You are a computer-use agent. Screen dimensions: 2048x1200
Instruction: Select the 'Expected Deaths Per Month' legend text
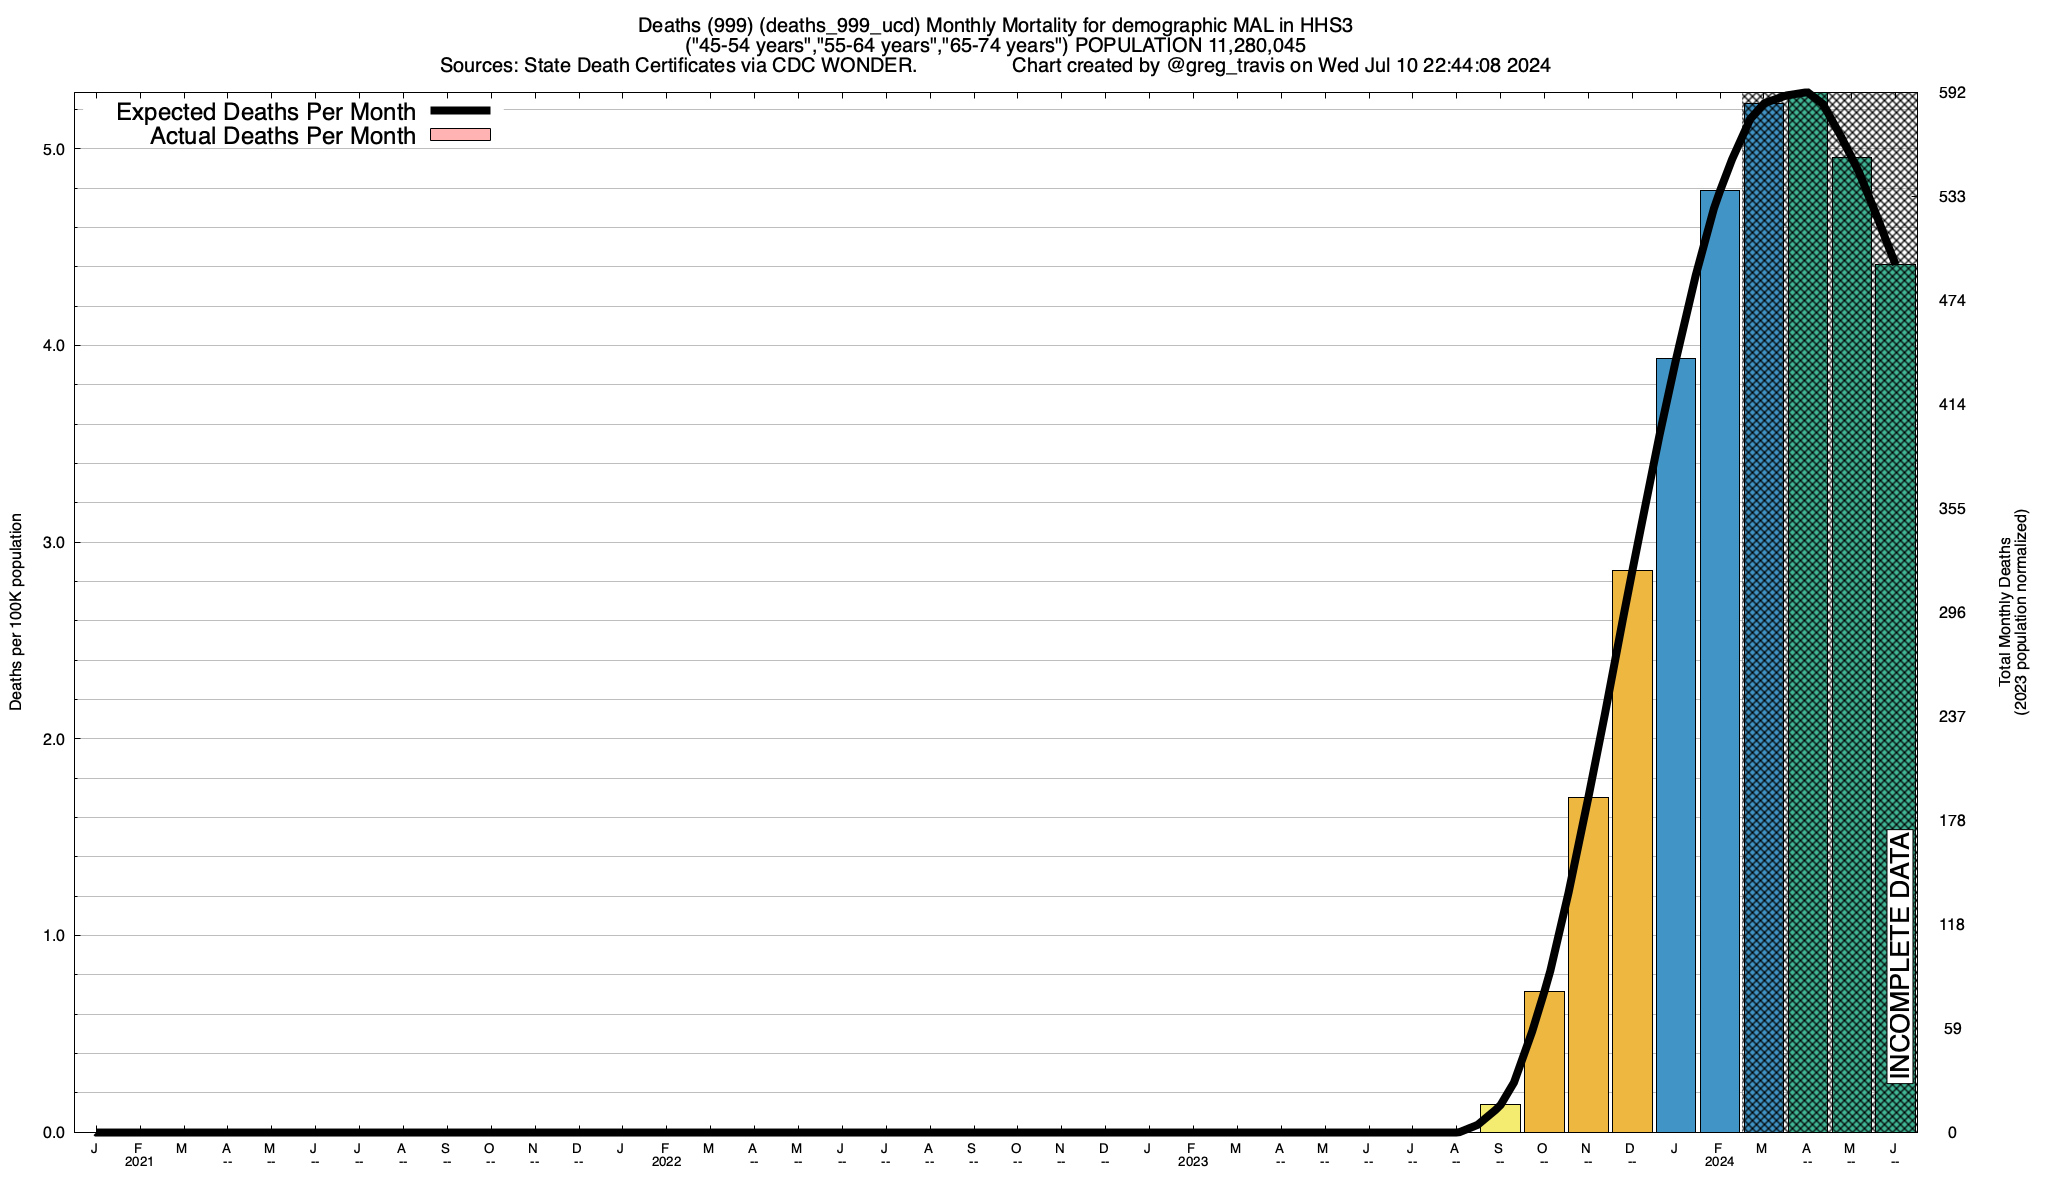tap(266, 112)
